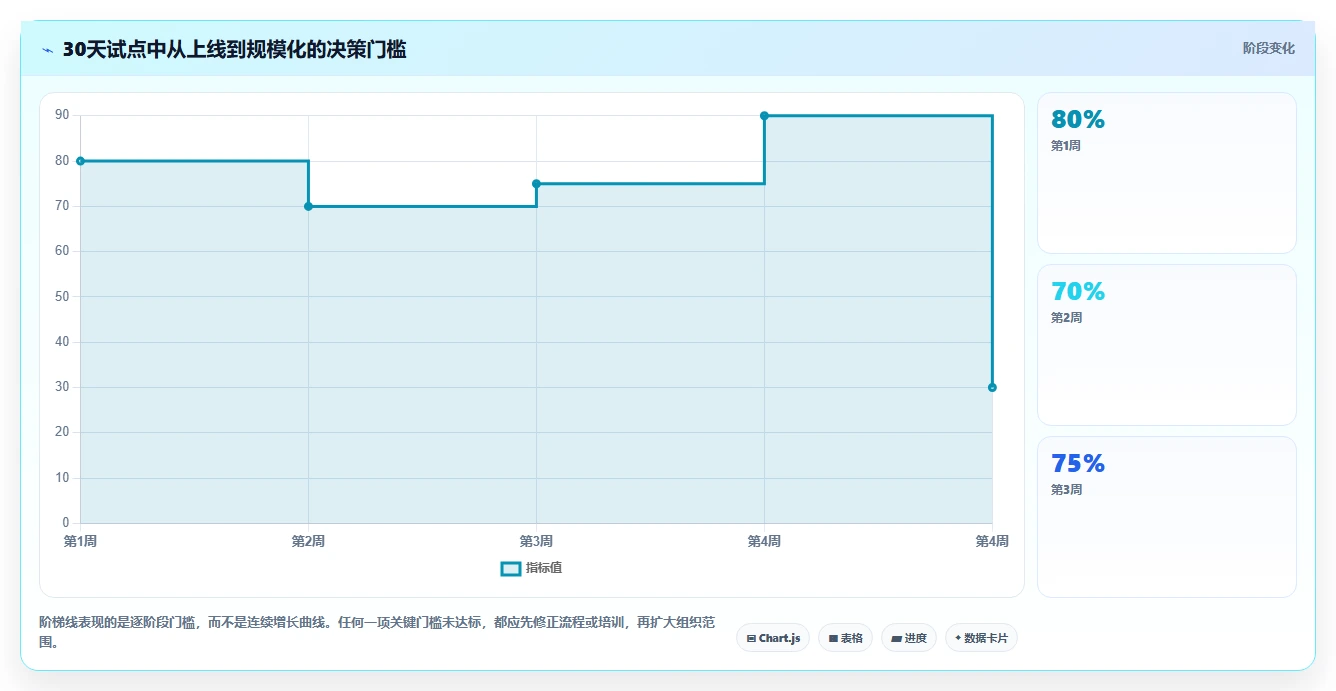The height and width of the screenshot is (691, 1336).
Task: Click the 80% value text
Action: click(1078, 120)
